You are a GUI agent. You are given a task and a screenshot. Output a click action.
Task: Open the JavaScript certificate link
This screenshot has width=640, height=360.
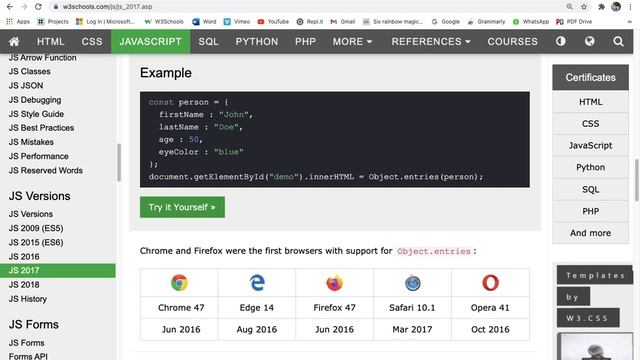tap(591, 146)
